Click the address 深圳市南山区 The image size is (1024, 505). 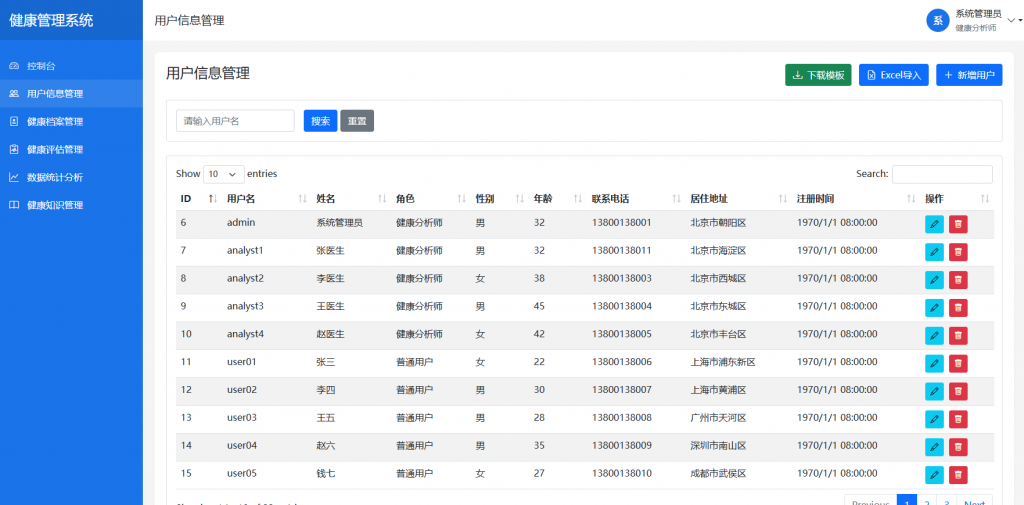coord(718,446)
